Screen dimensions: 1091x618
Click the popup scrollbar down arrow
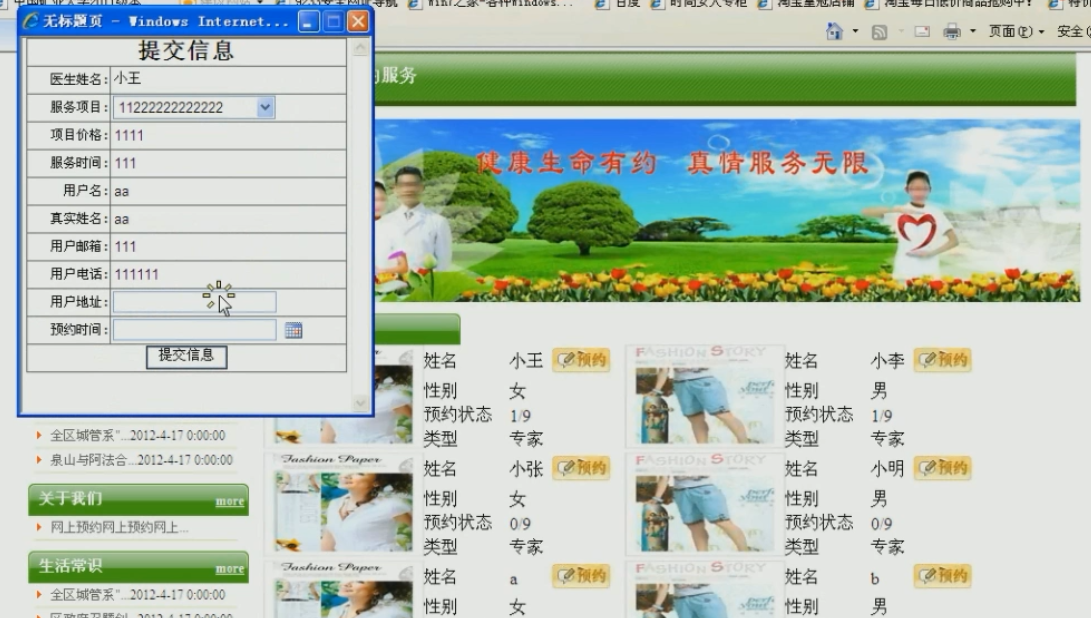(x=360, y=403)
